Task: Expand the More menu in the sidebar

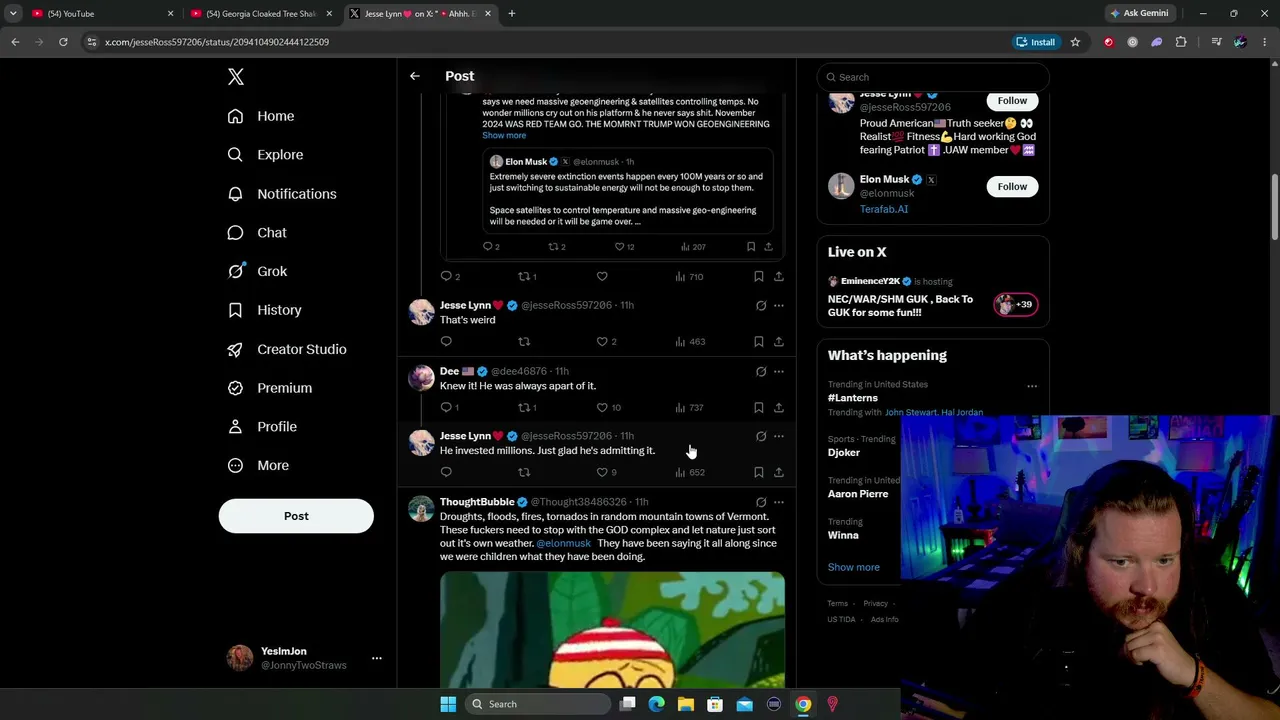Action: tap(258, 466)
